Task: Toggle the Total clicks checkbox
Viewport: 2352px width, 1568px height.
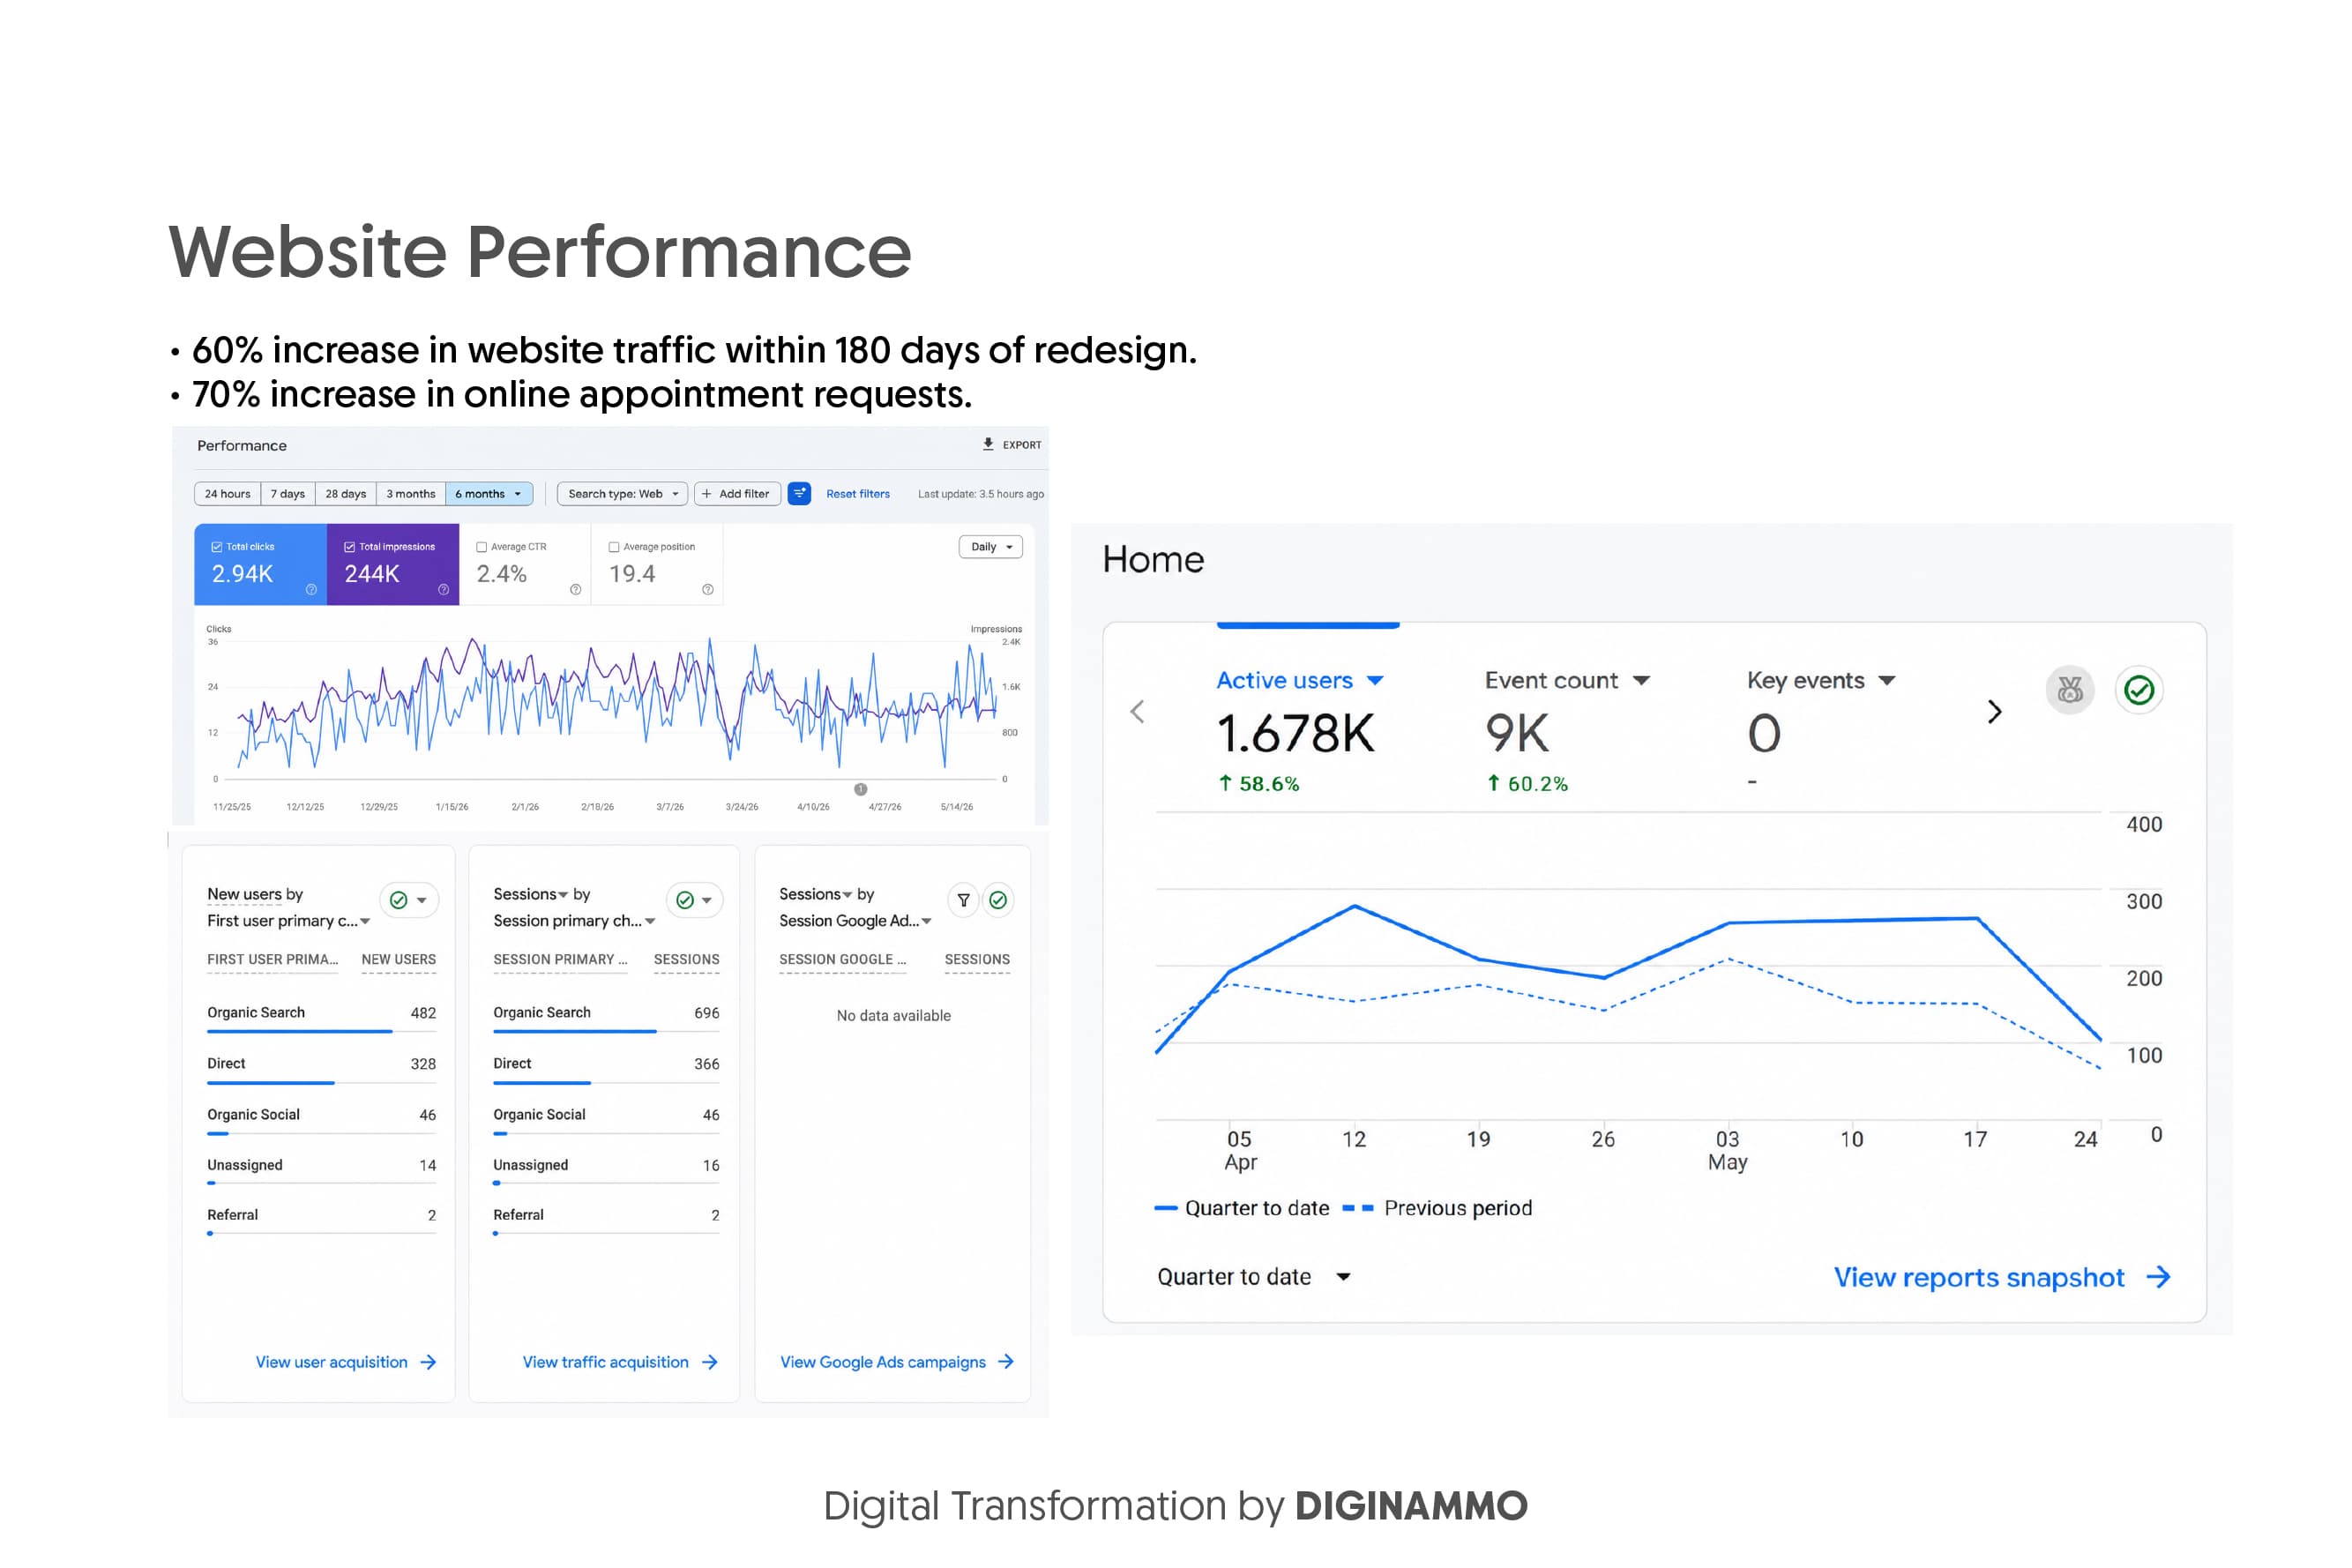Action: pyautogui.click(x=217, y=547)
